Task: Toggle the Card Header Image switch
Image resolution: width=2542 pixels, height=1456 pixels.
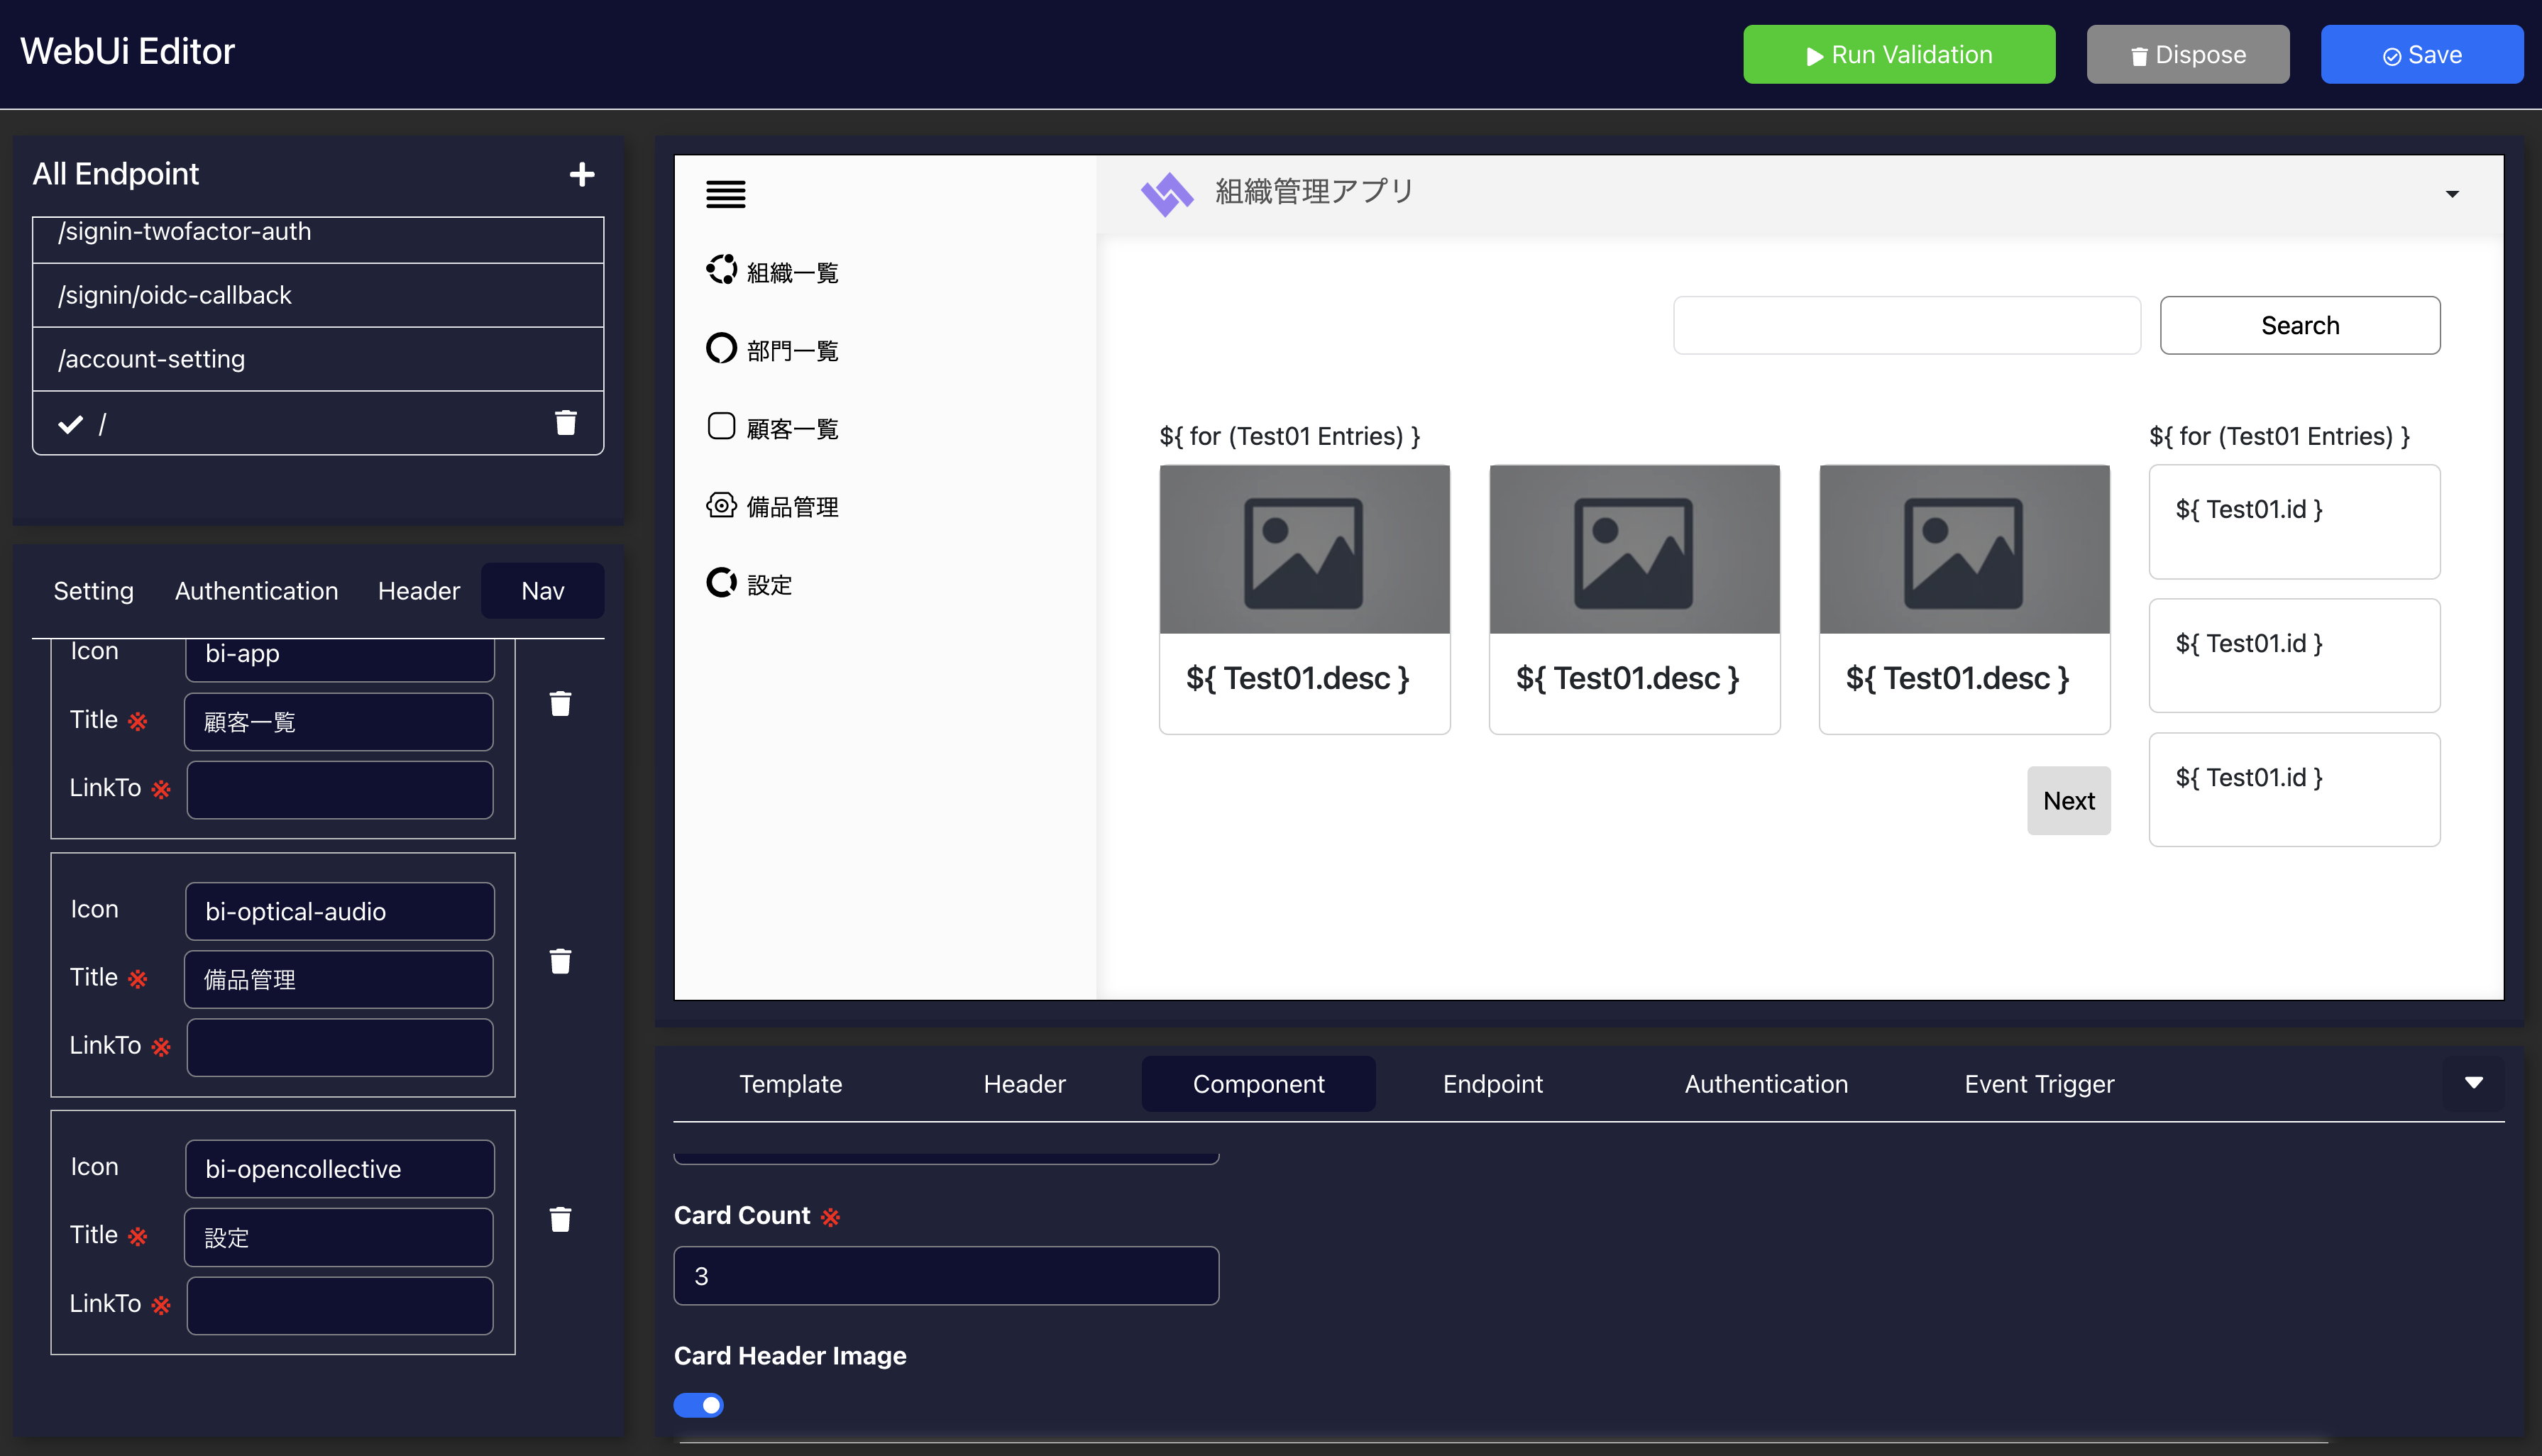Action: [x=698, y=1405]
